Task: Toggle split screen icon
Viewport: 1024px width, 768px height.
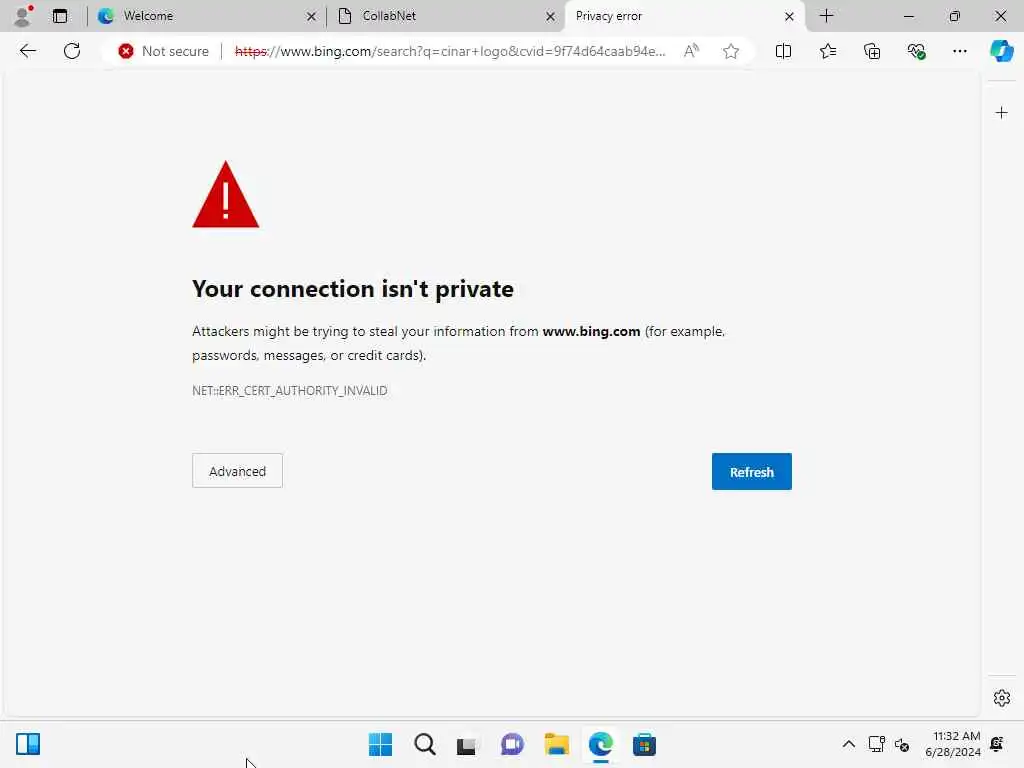Action: click(783, 51)
